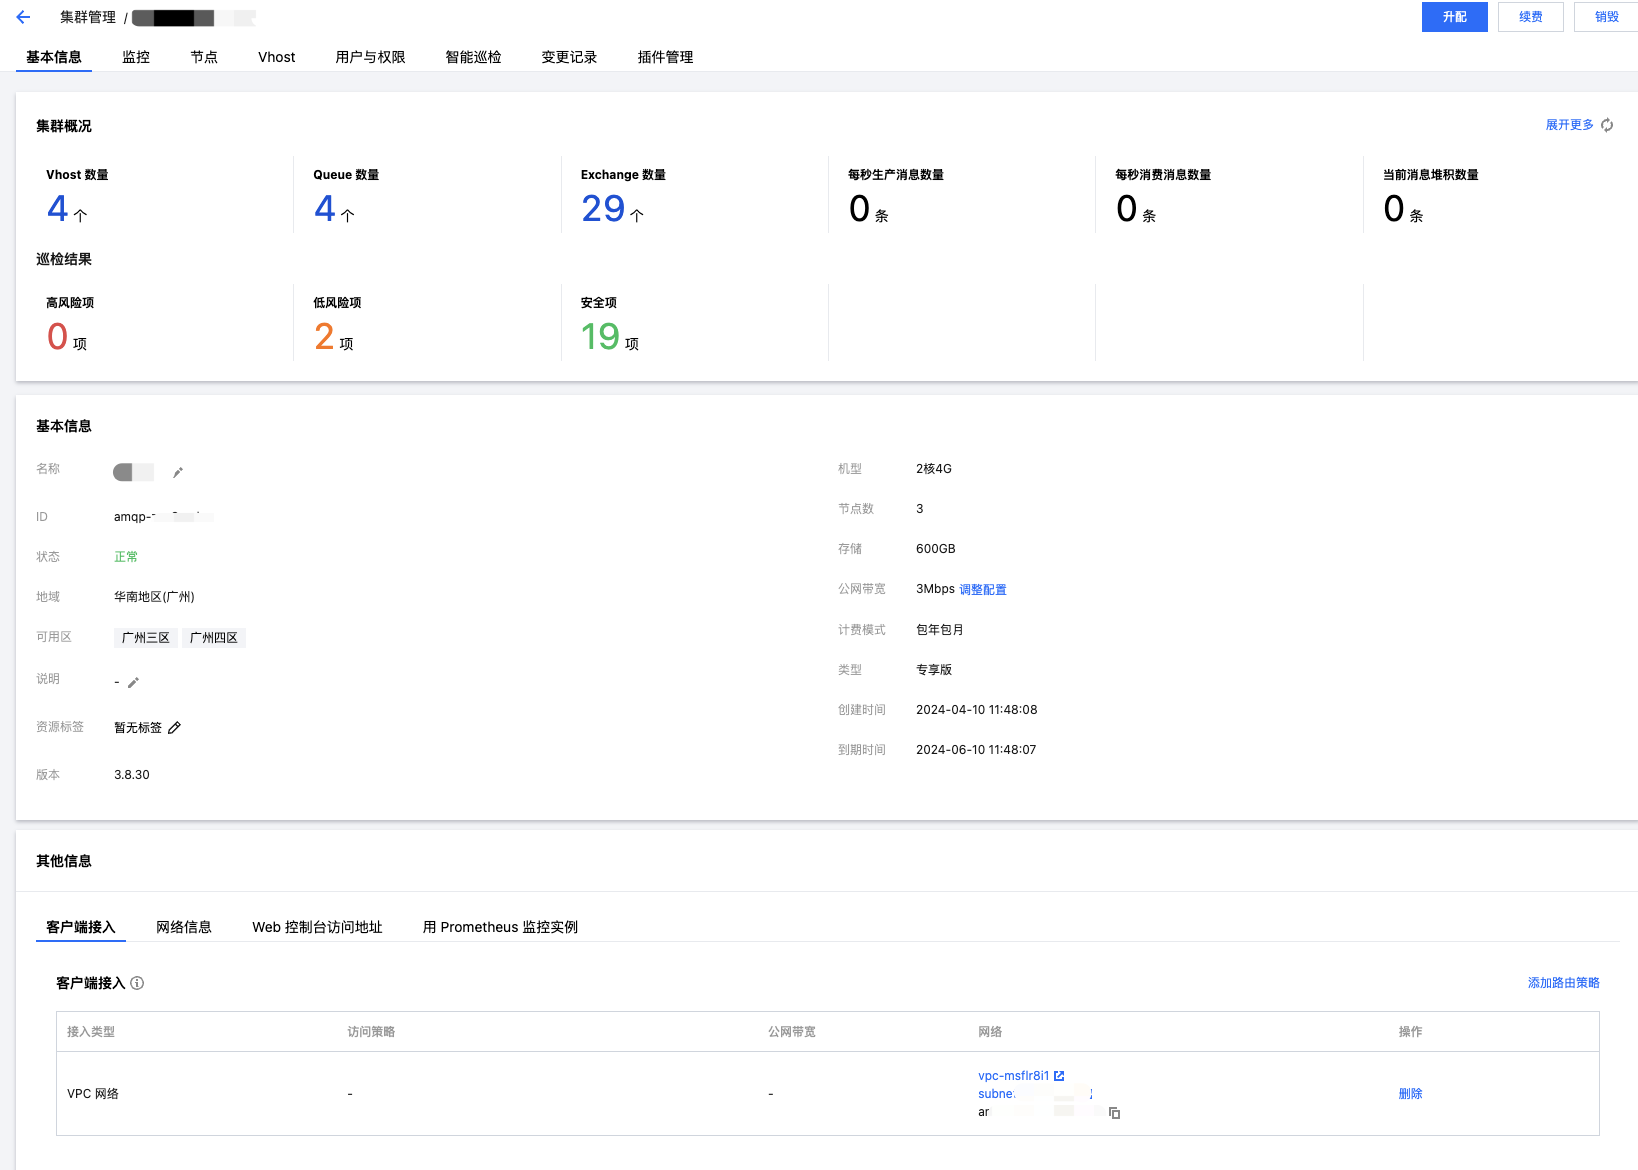This screenshot has width=1638, height=1170.
Task: Click the pencil icon to edit cluster name
Action: (178, 472)
